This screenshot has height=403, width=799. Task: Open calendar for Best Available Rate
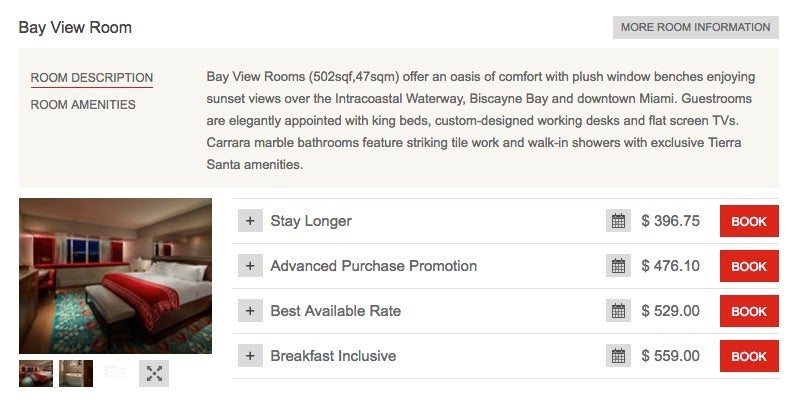tap(618, 311)
